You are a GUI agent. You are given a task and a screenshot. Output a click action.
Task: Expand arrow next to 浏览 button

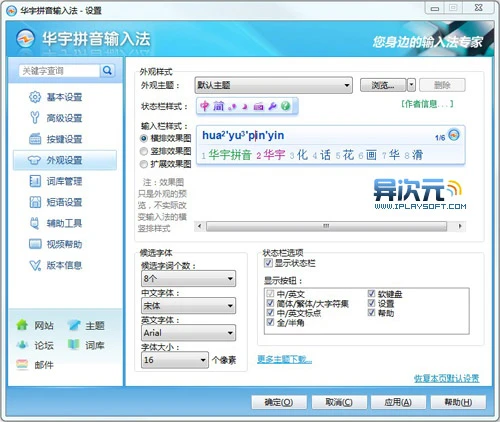411,85
